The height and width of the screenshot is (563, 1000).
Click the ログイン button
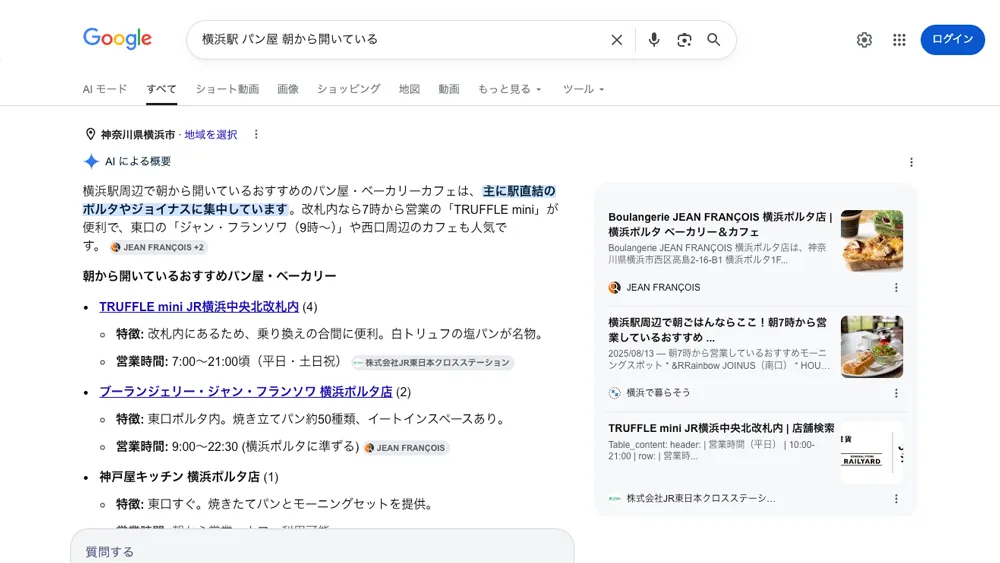pos(952,39)
